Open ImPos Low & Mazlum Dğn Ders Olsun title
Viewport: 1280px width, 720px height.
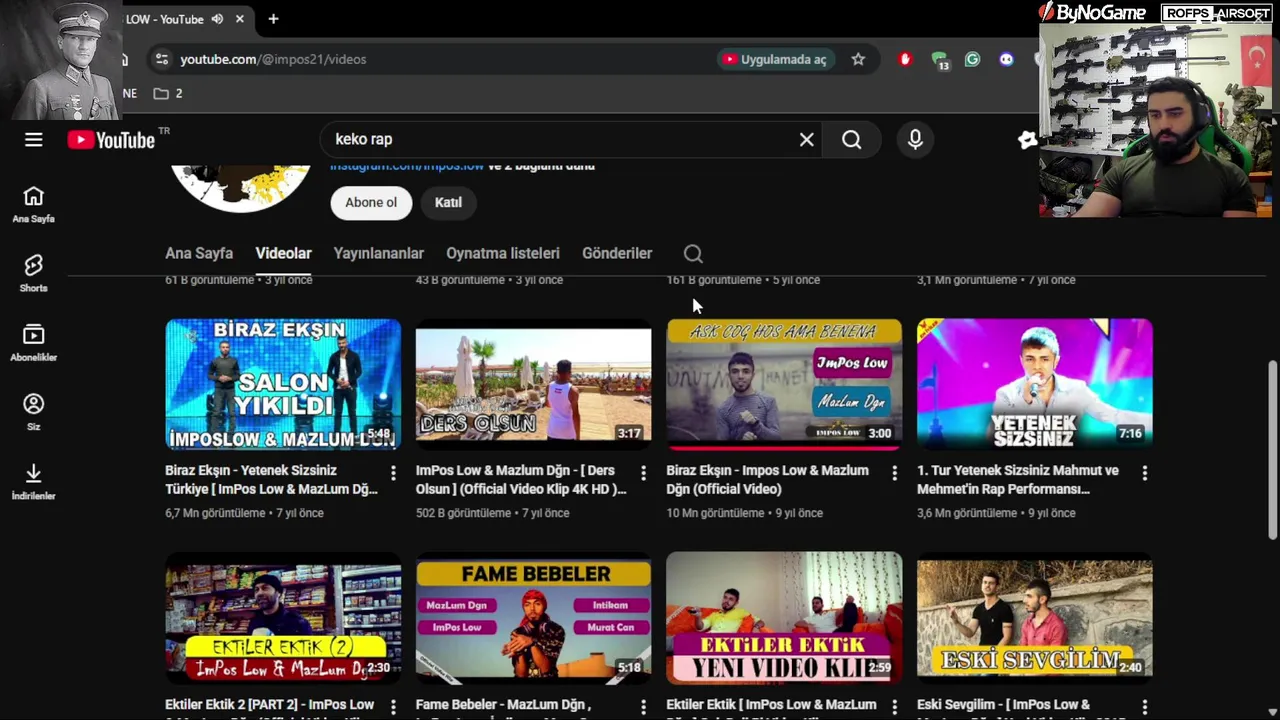521,480
